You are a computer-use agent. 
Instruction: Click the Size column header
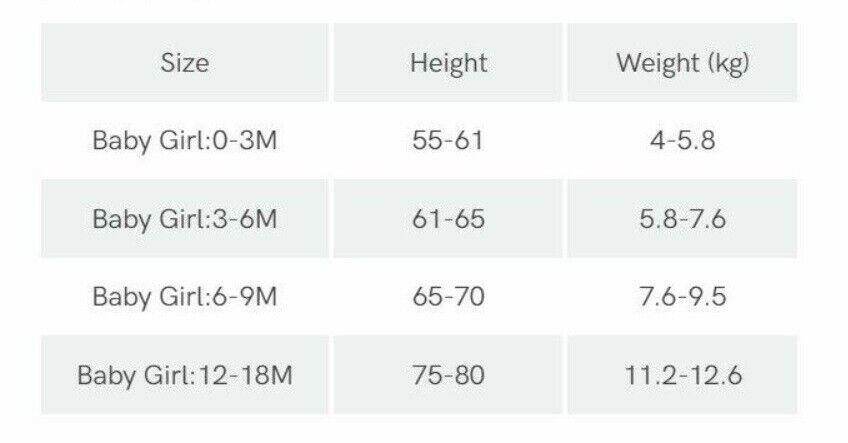(185, 63)
